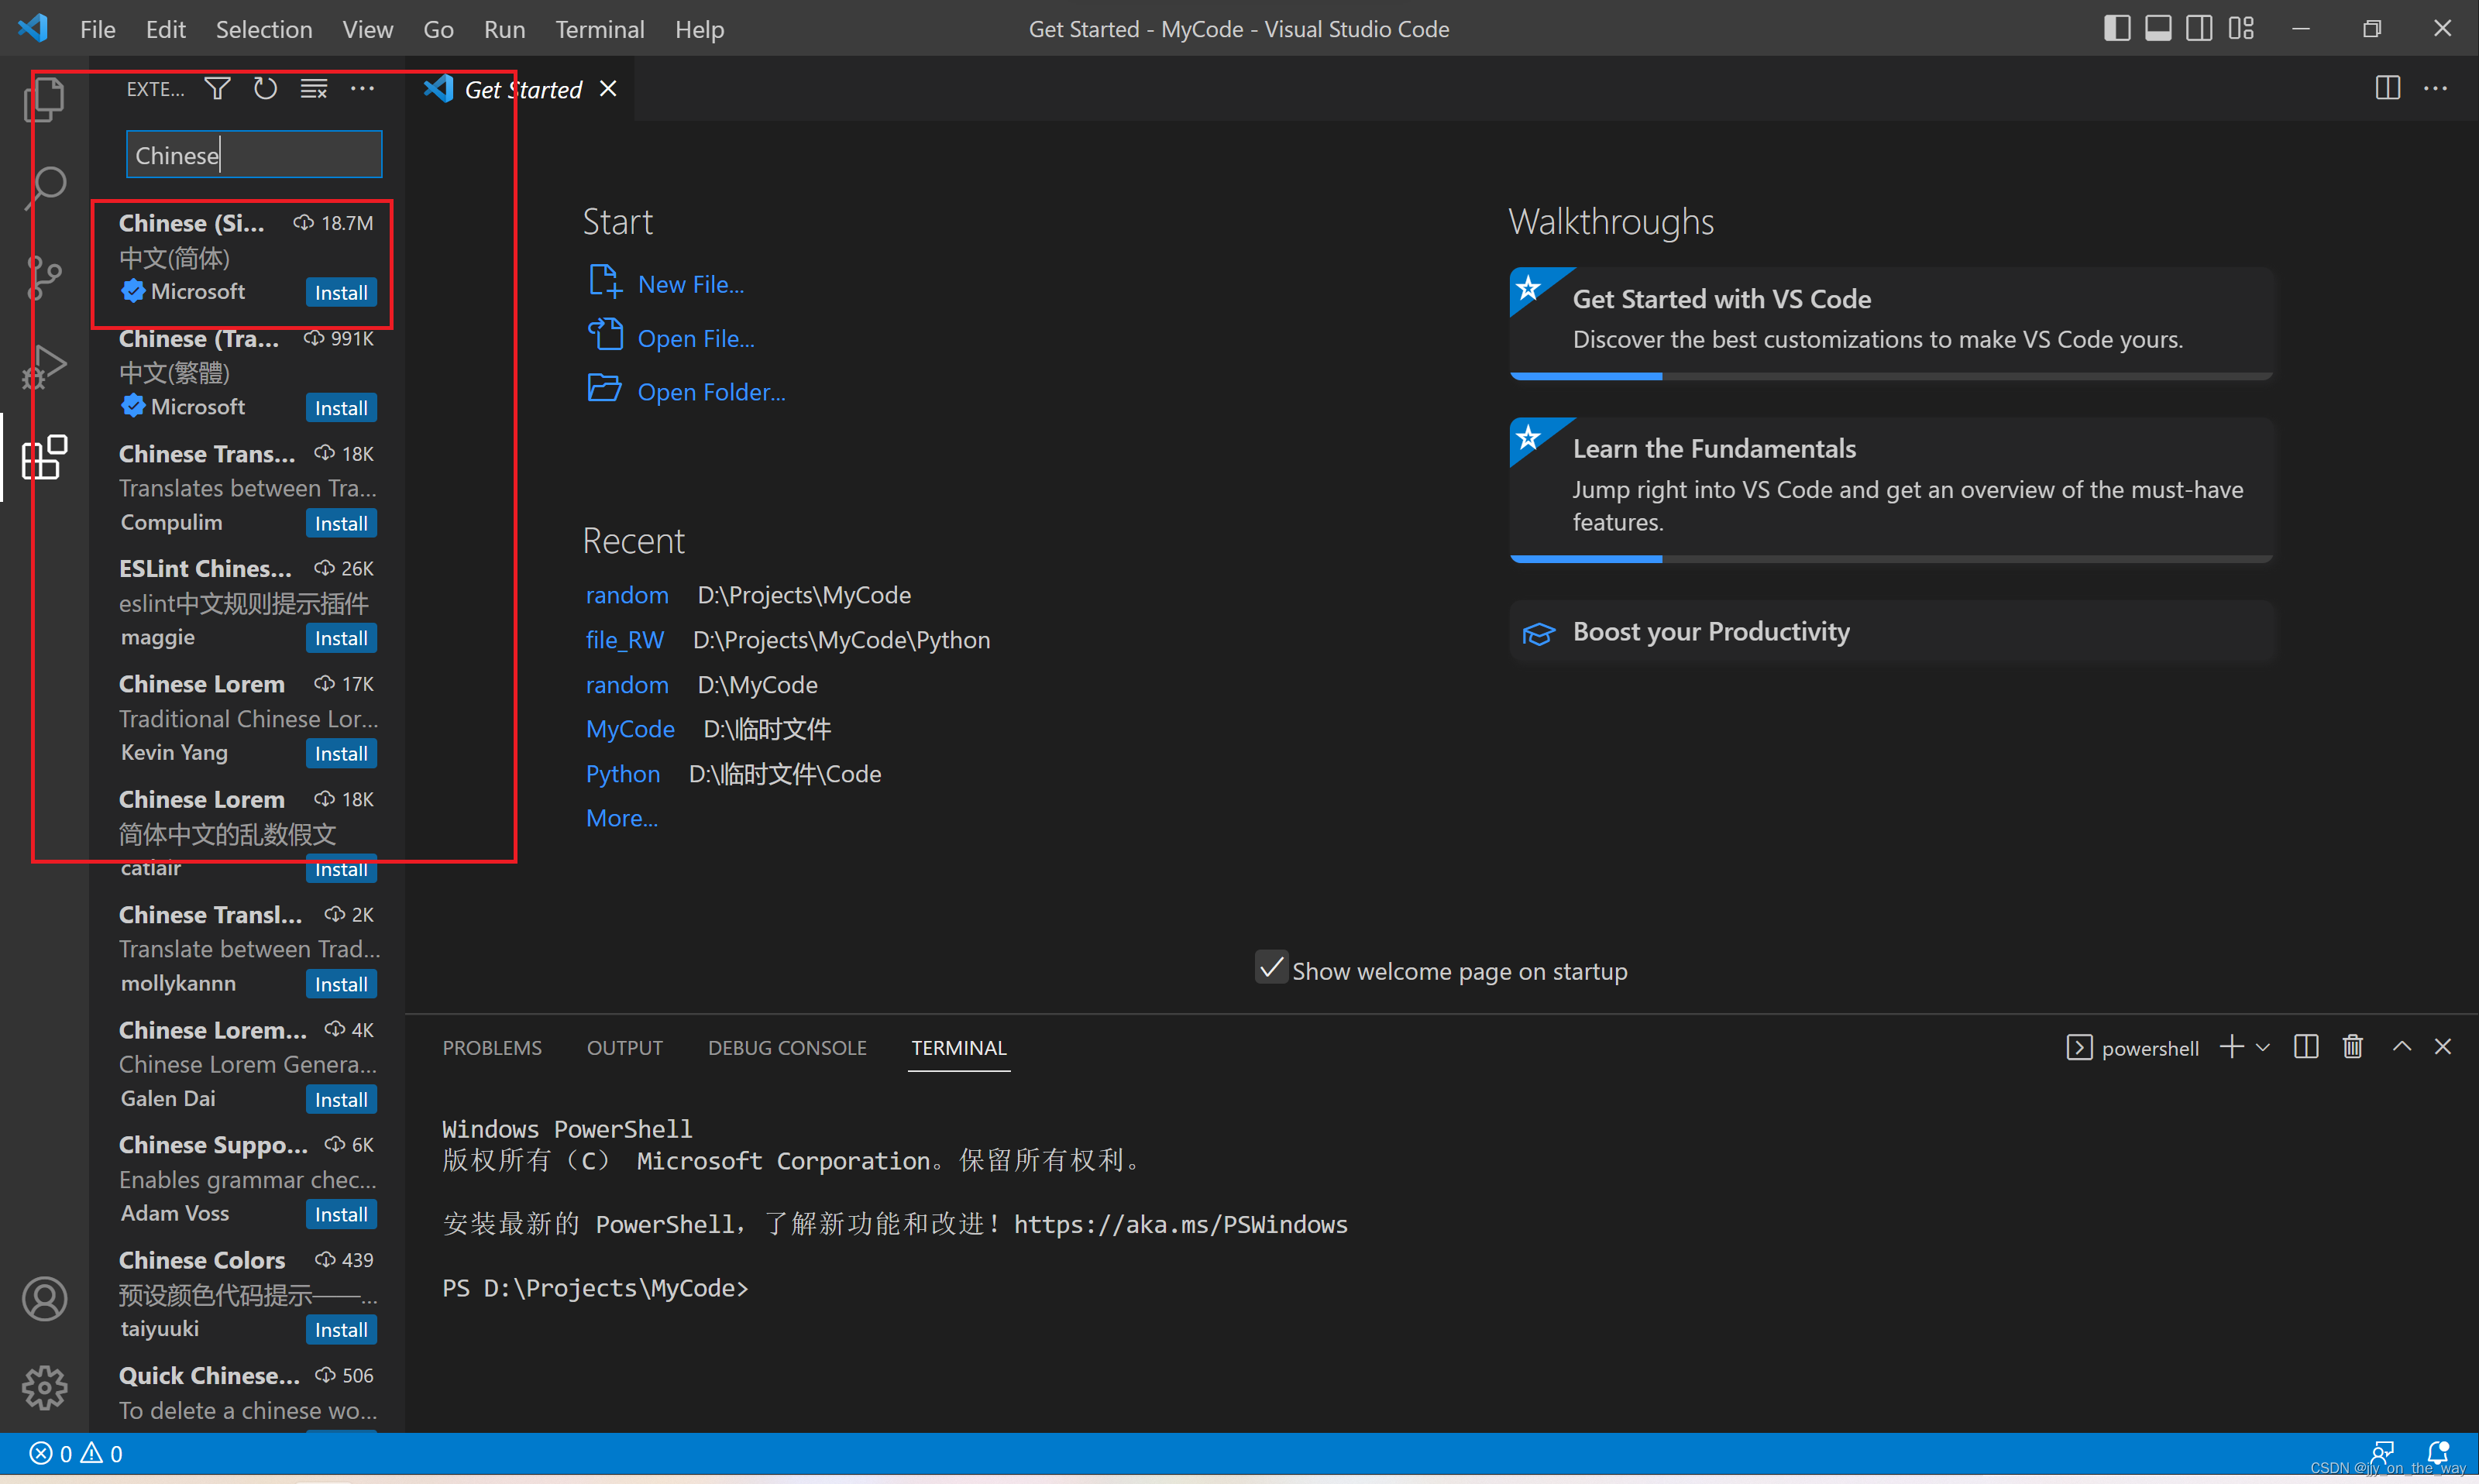Click More recent items link
Image resolution: width=2479 pixels, height=1484 pixels.
click(622, 818)
